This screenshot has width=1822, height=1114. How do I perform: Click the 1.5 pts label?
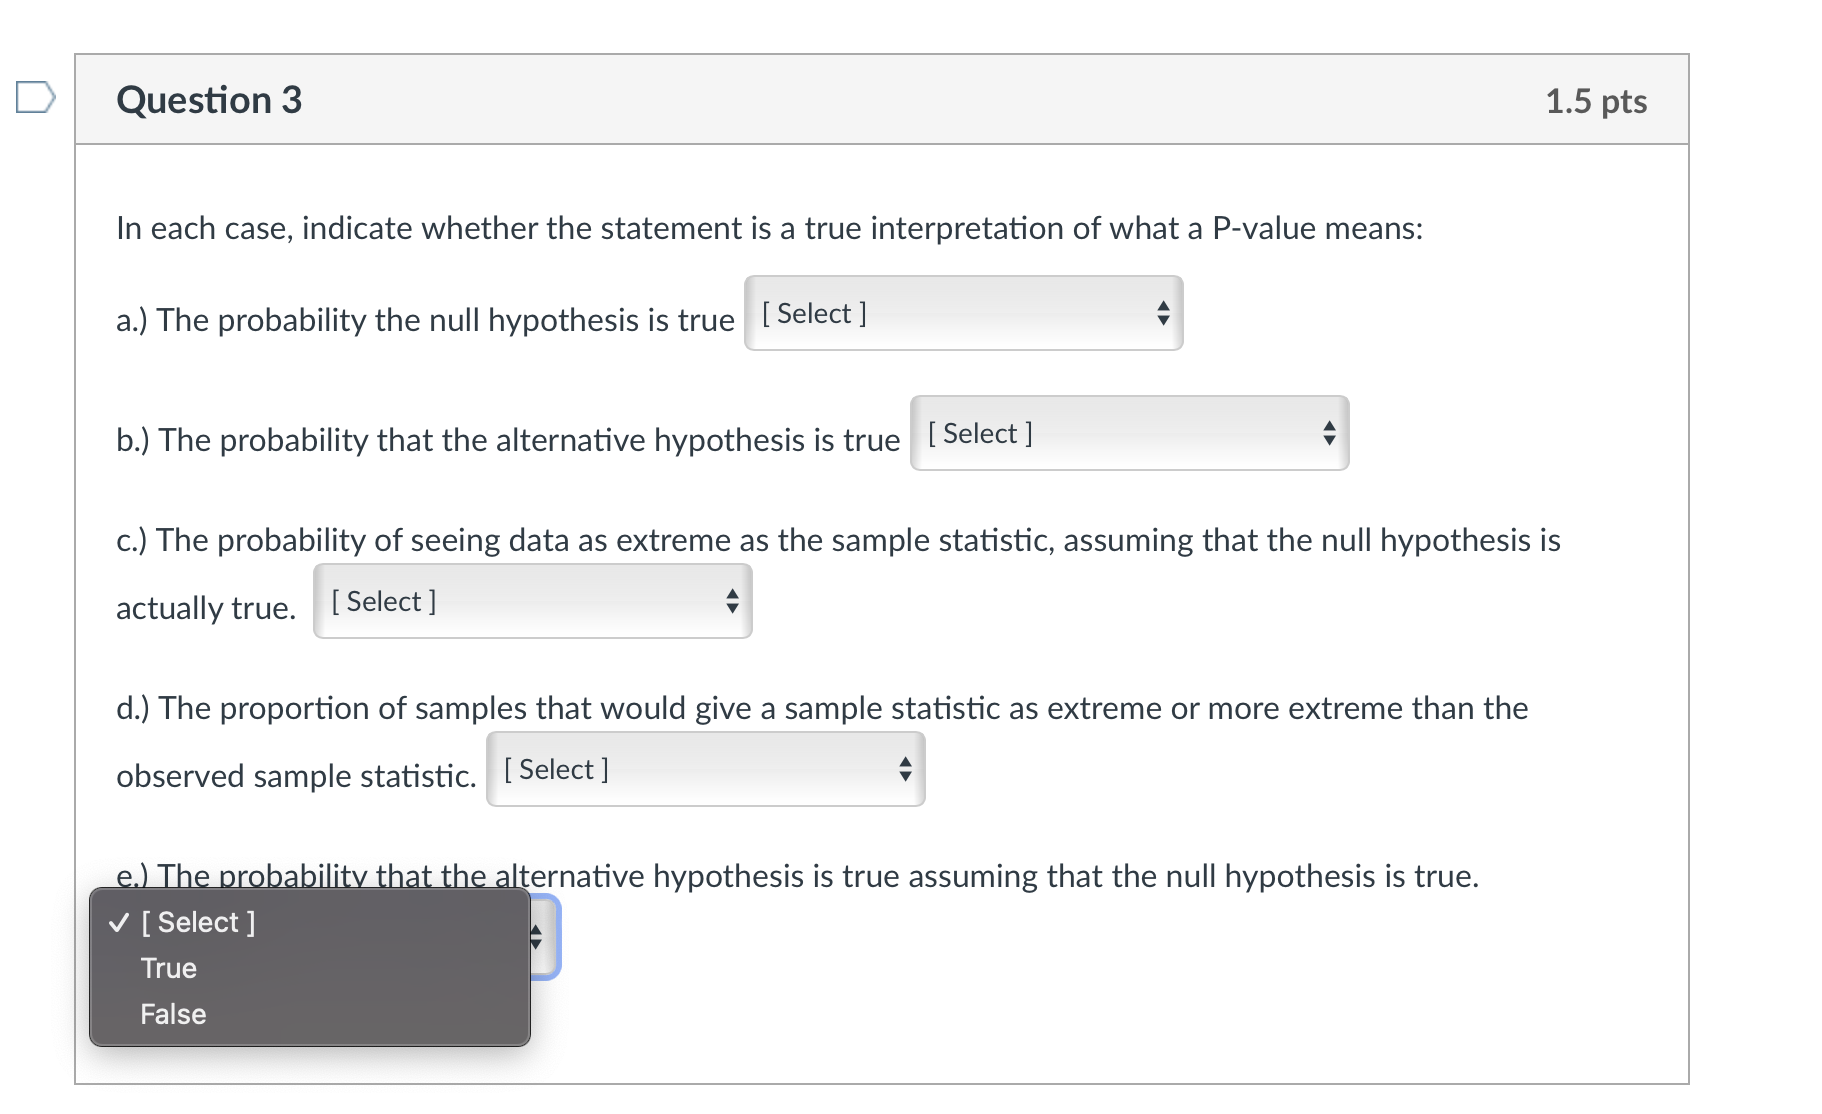pos(1596,101)
